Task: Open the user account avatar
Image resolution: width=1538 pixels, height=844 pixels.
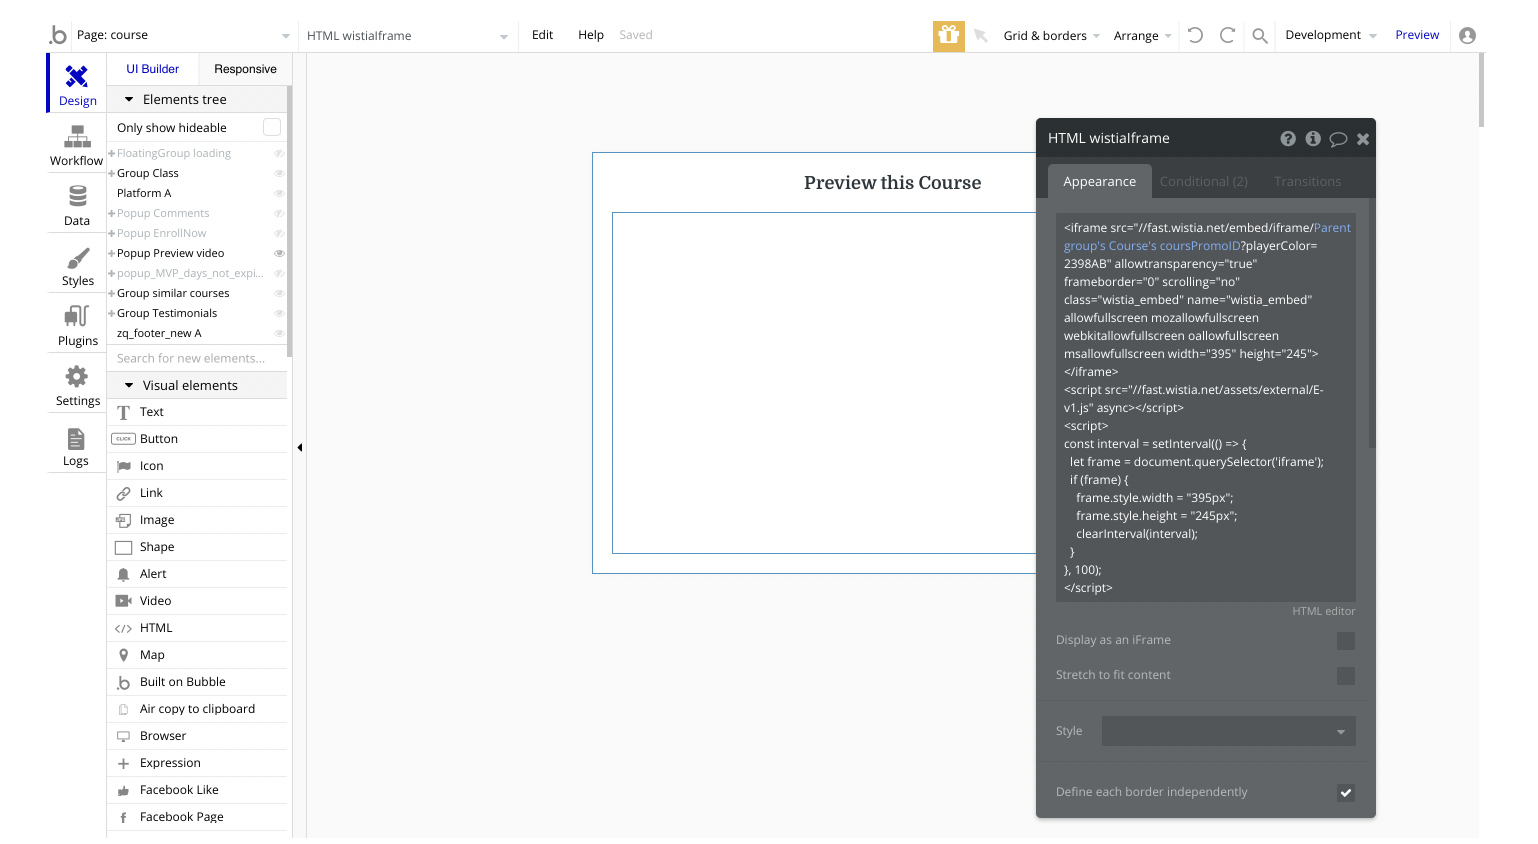Action: click(1467, 35)
